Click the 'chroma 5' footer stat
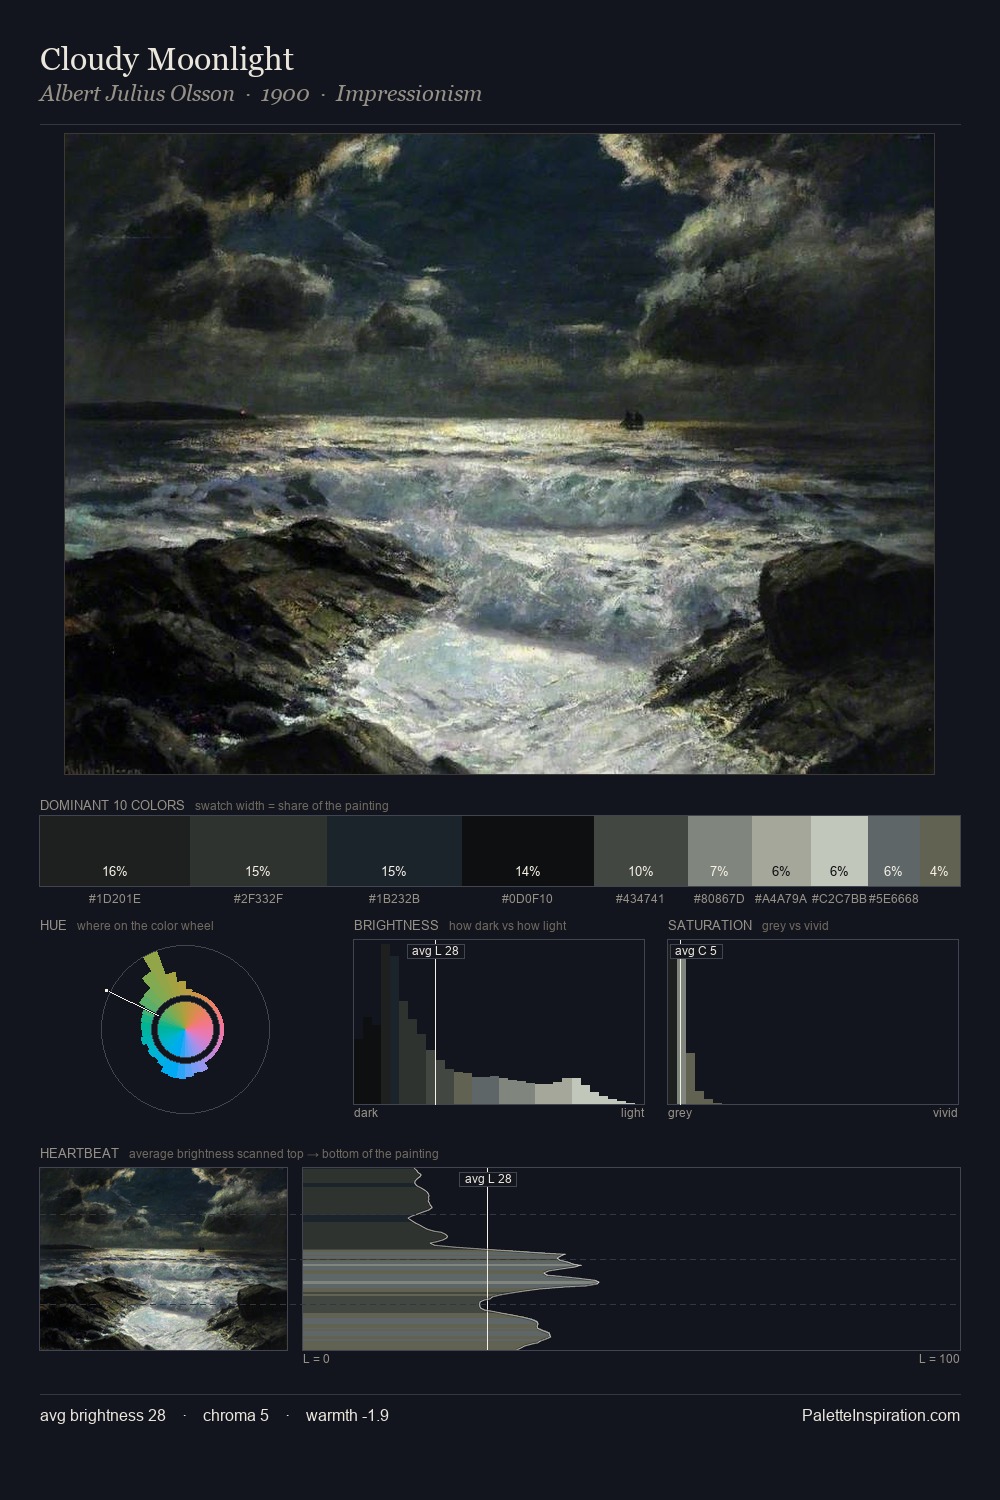 [x=236, y=1416]
